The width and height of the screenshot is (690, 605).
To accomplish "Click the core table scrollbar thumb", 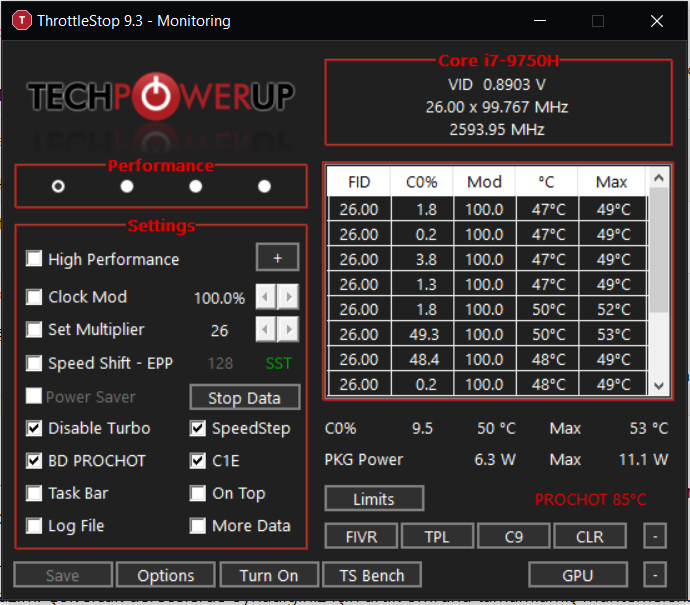I will click(x=659, y=250).
